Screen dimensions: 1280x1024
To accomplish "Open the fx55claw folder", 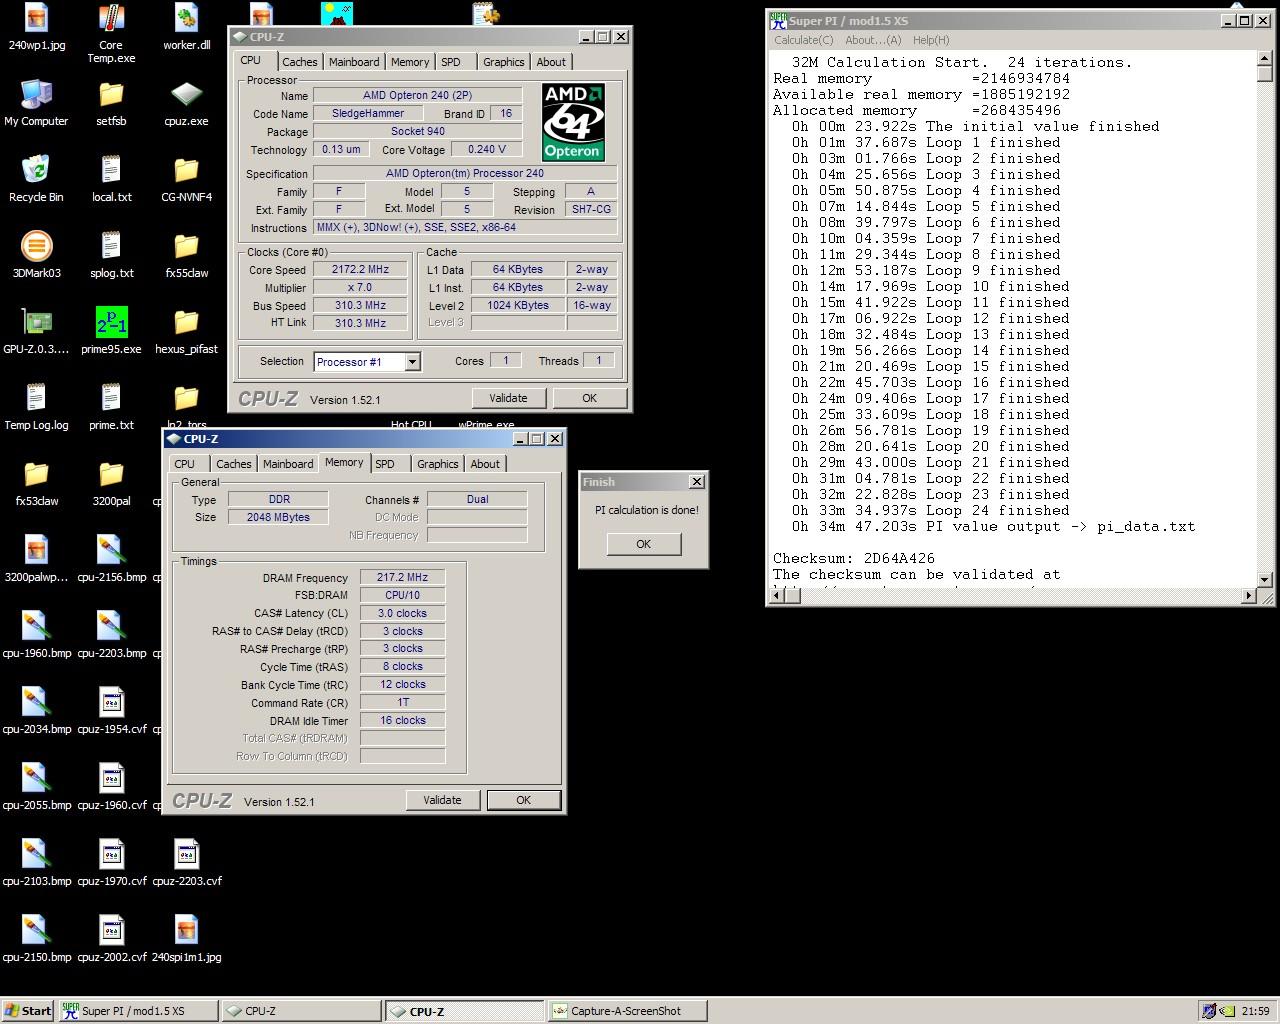I will pyautogui.click(x=186, y=254).
